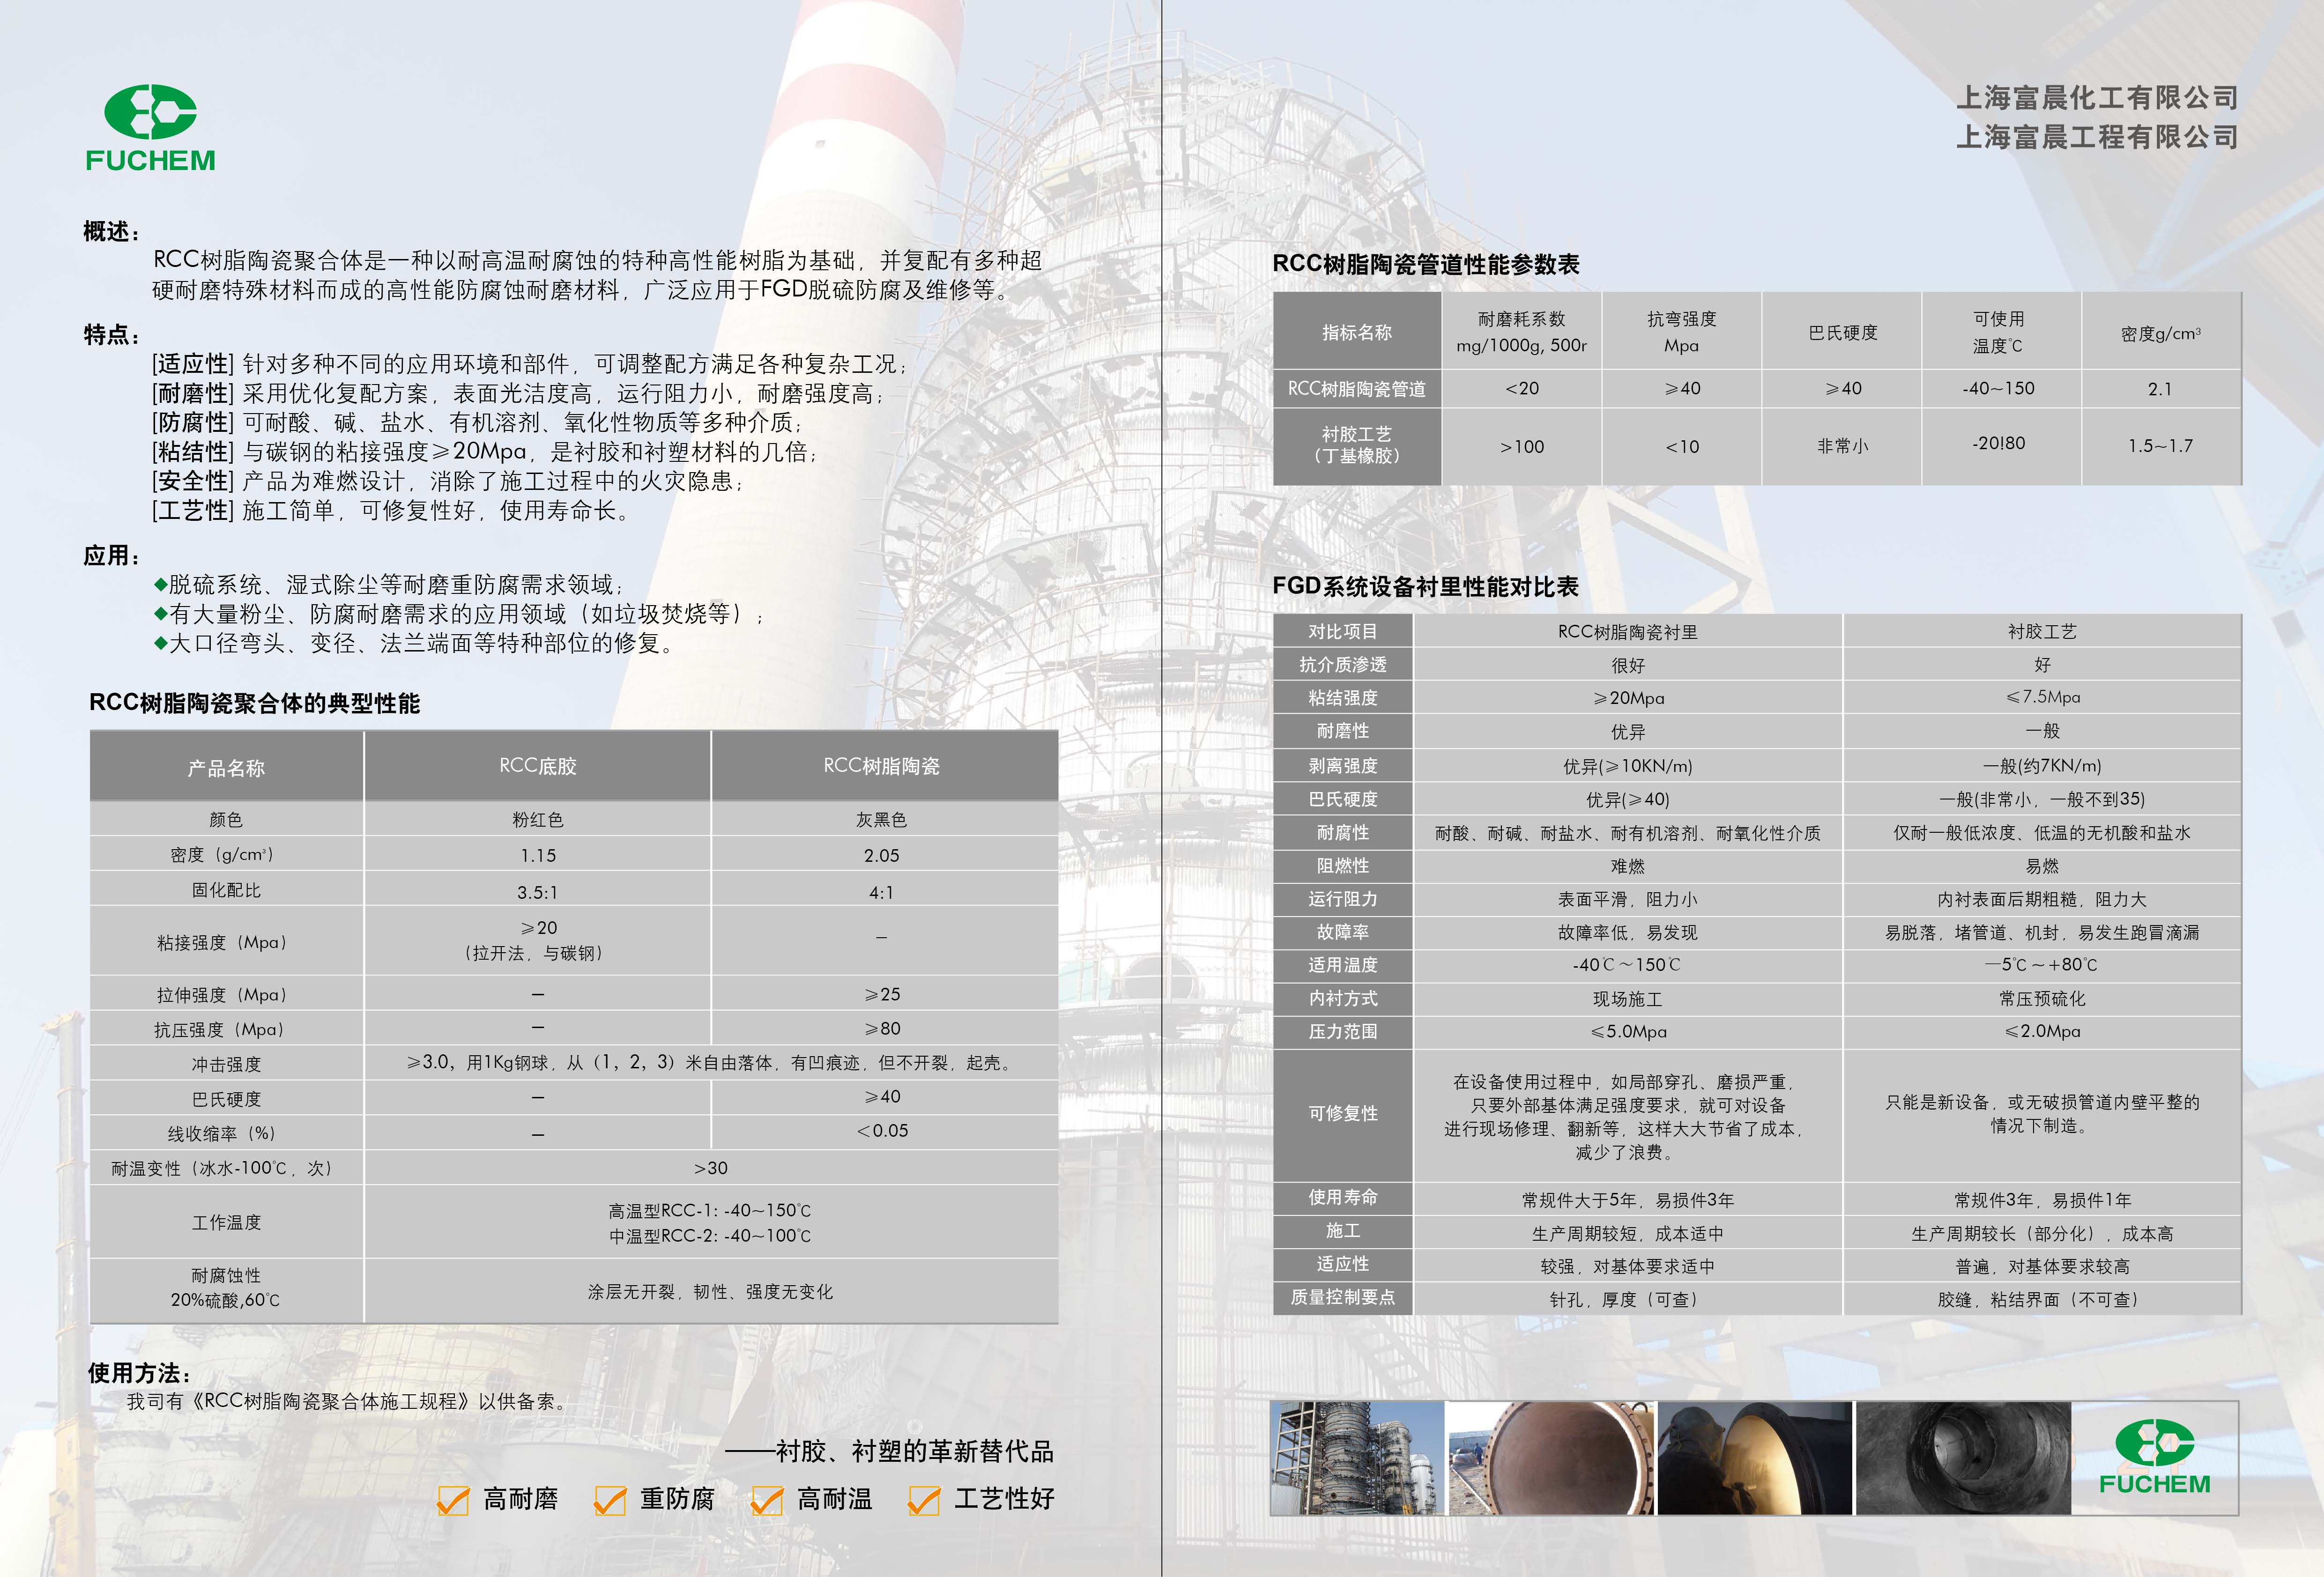Image resolution: width=2324 pixels, height=1577 pixels.
Task: Click the thermal cycling value >30
Action: coord(711,1168)
